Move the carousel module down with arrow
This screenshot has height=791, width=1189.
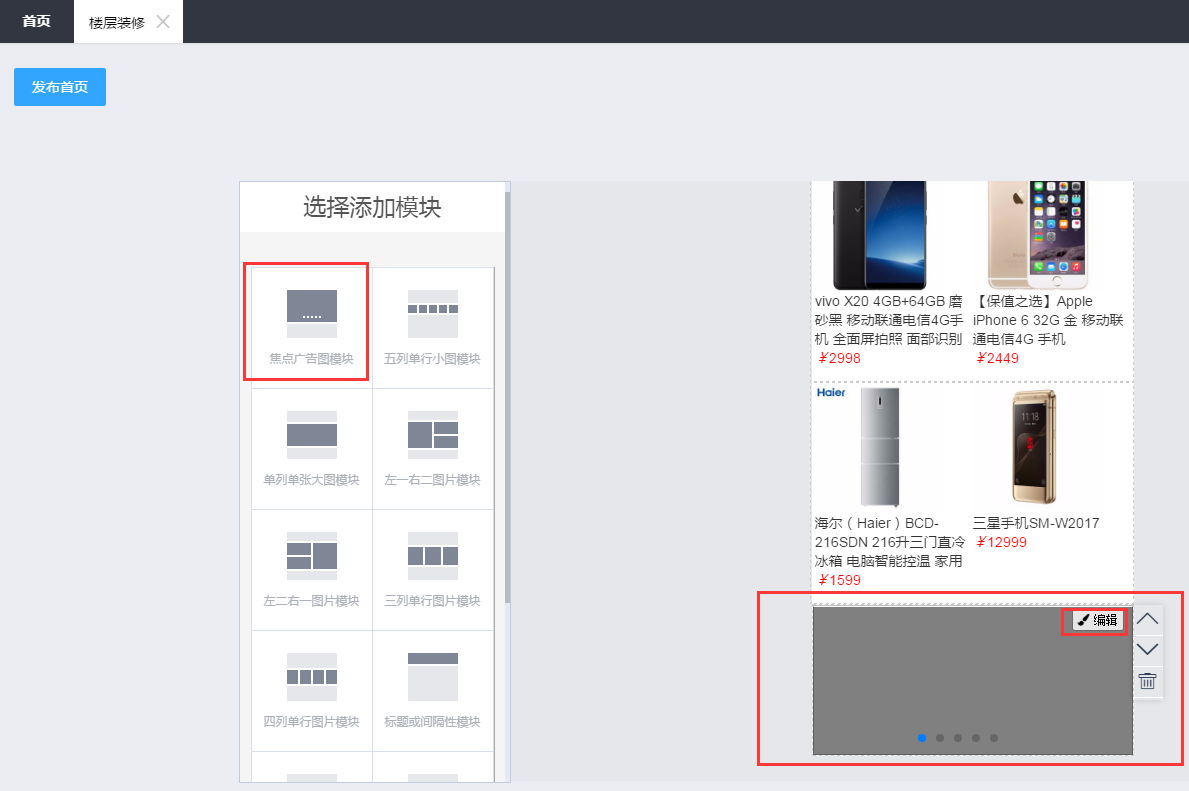click(x=1147, y=649)
